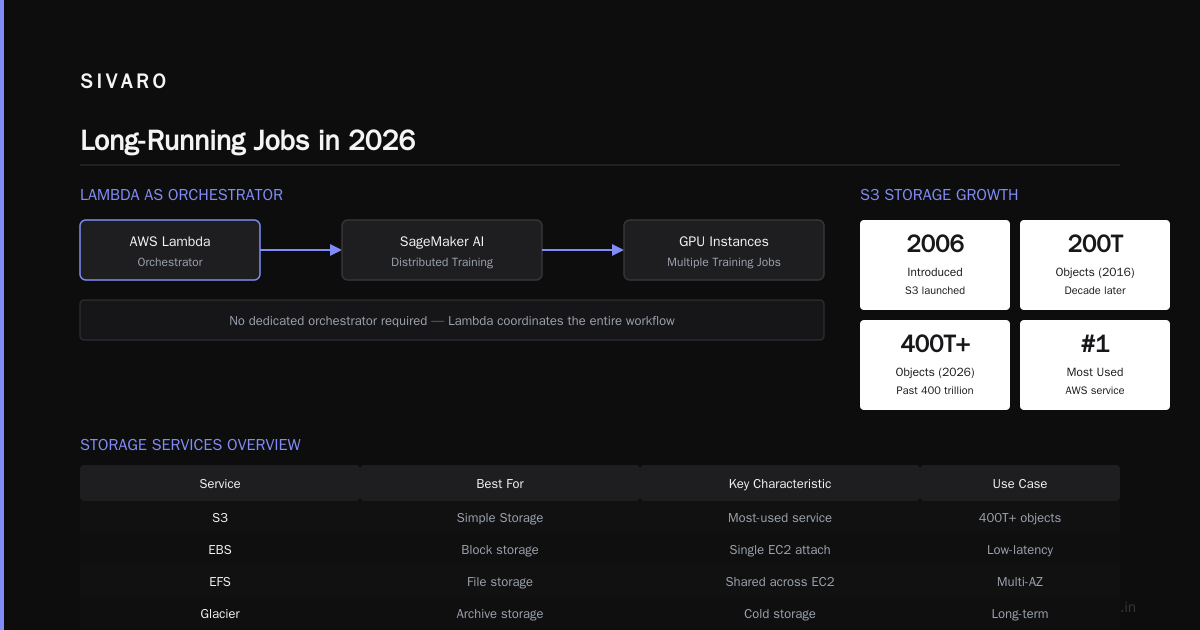Select the Cold storage cell
Screen dimensions: 1200x630
tap(780, 614)
